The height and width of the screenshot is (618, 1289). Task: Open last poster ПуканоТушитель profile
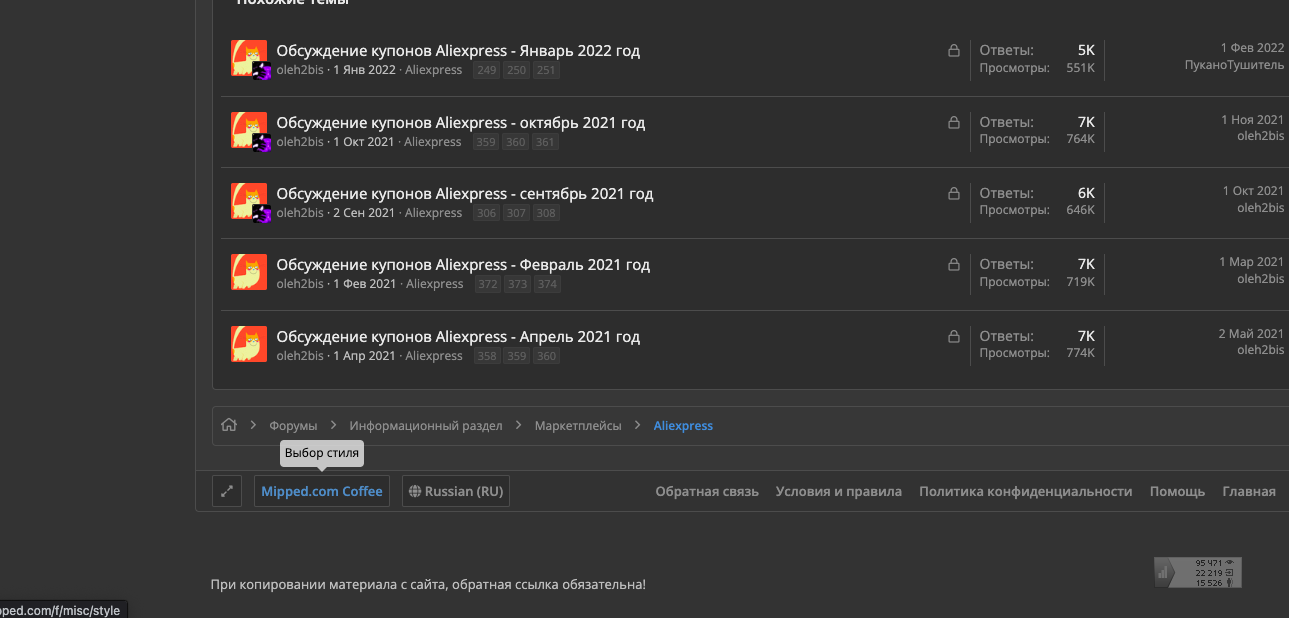tap(1234, 65)
